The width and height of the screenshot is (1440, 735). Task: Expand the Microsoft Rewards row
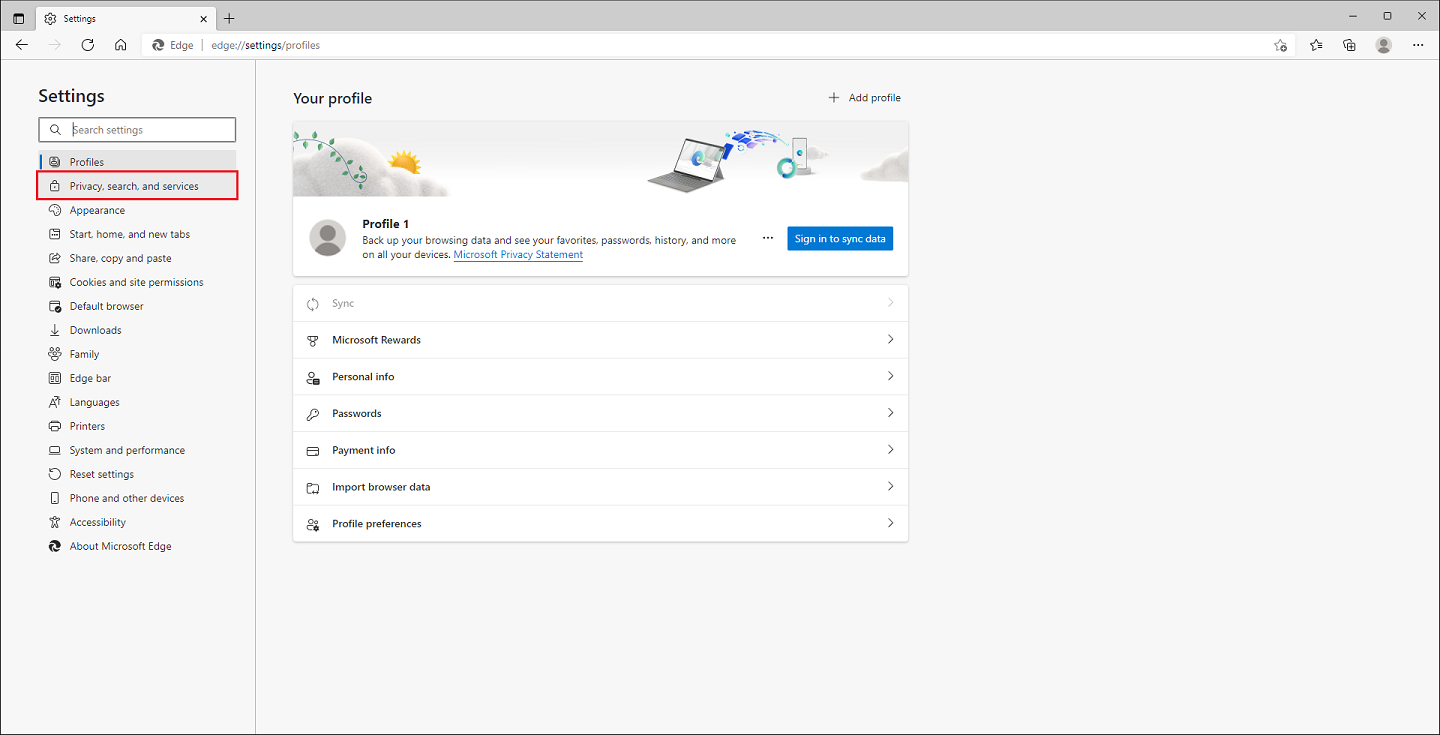pos(600,340)
